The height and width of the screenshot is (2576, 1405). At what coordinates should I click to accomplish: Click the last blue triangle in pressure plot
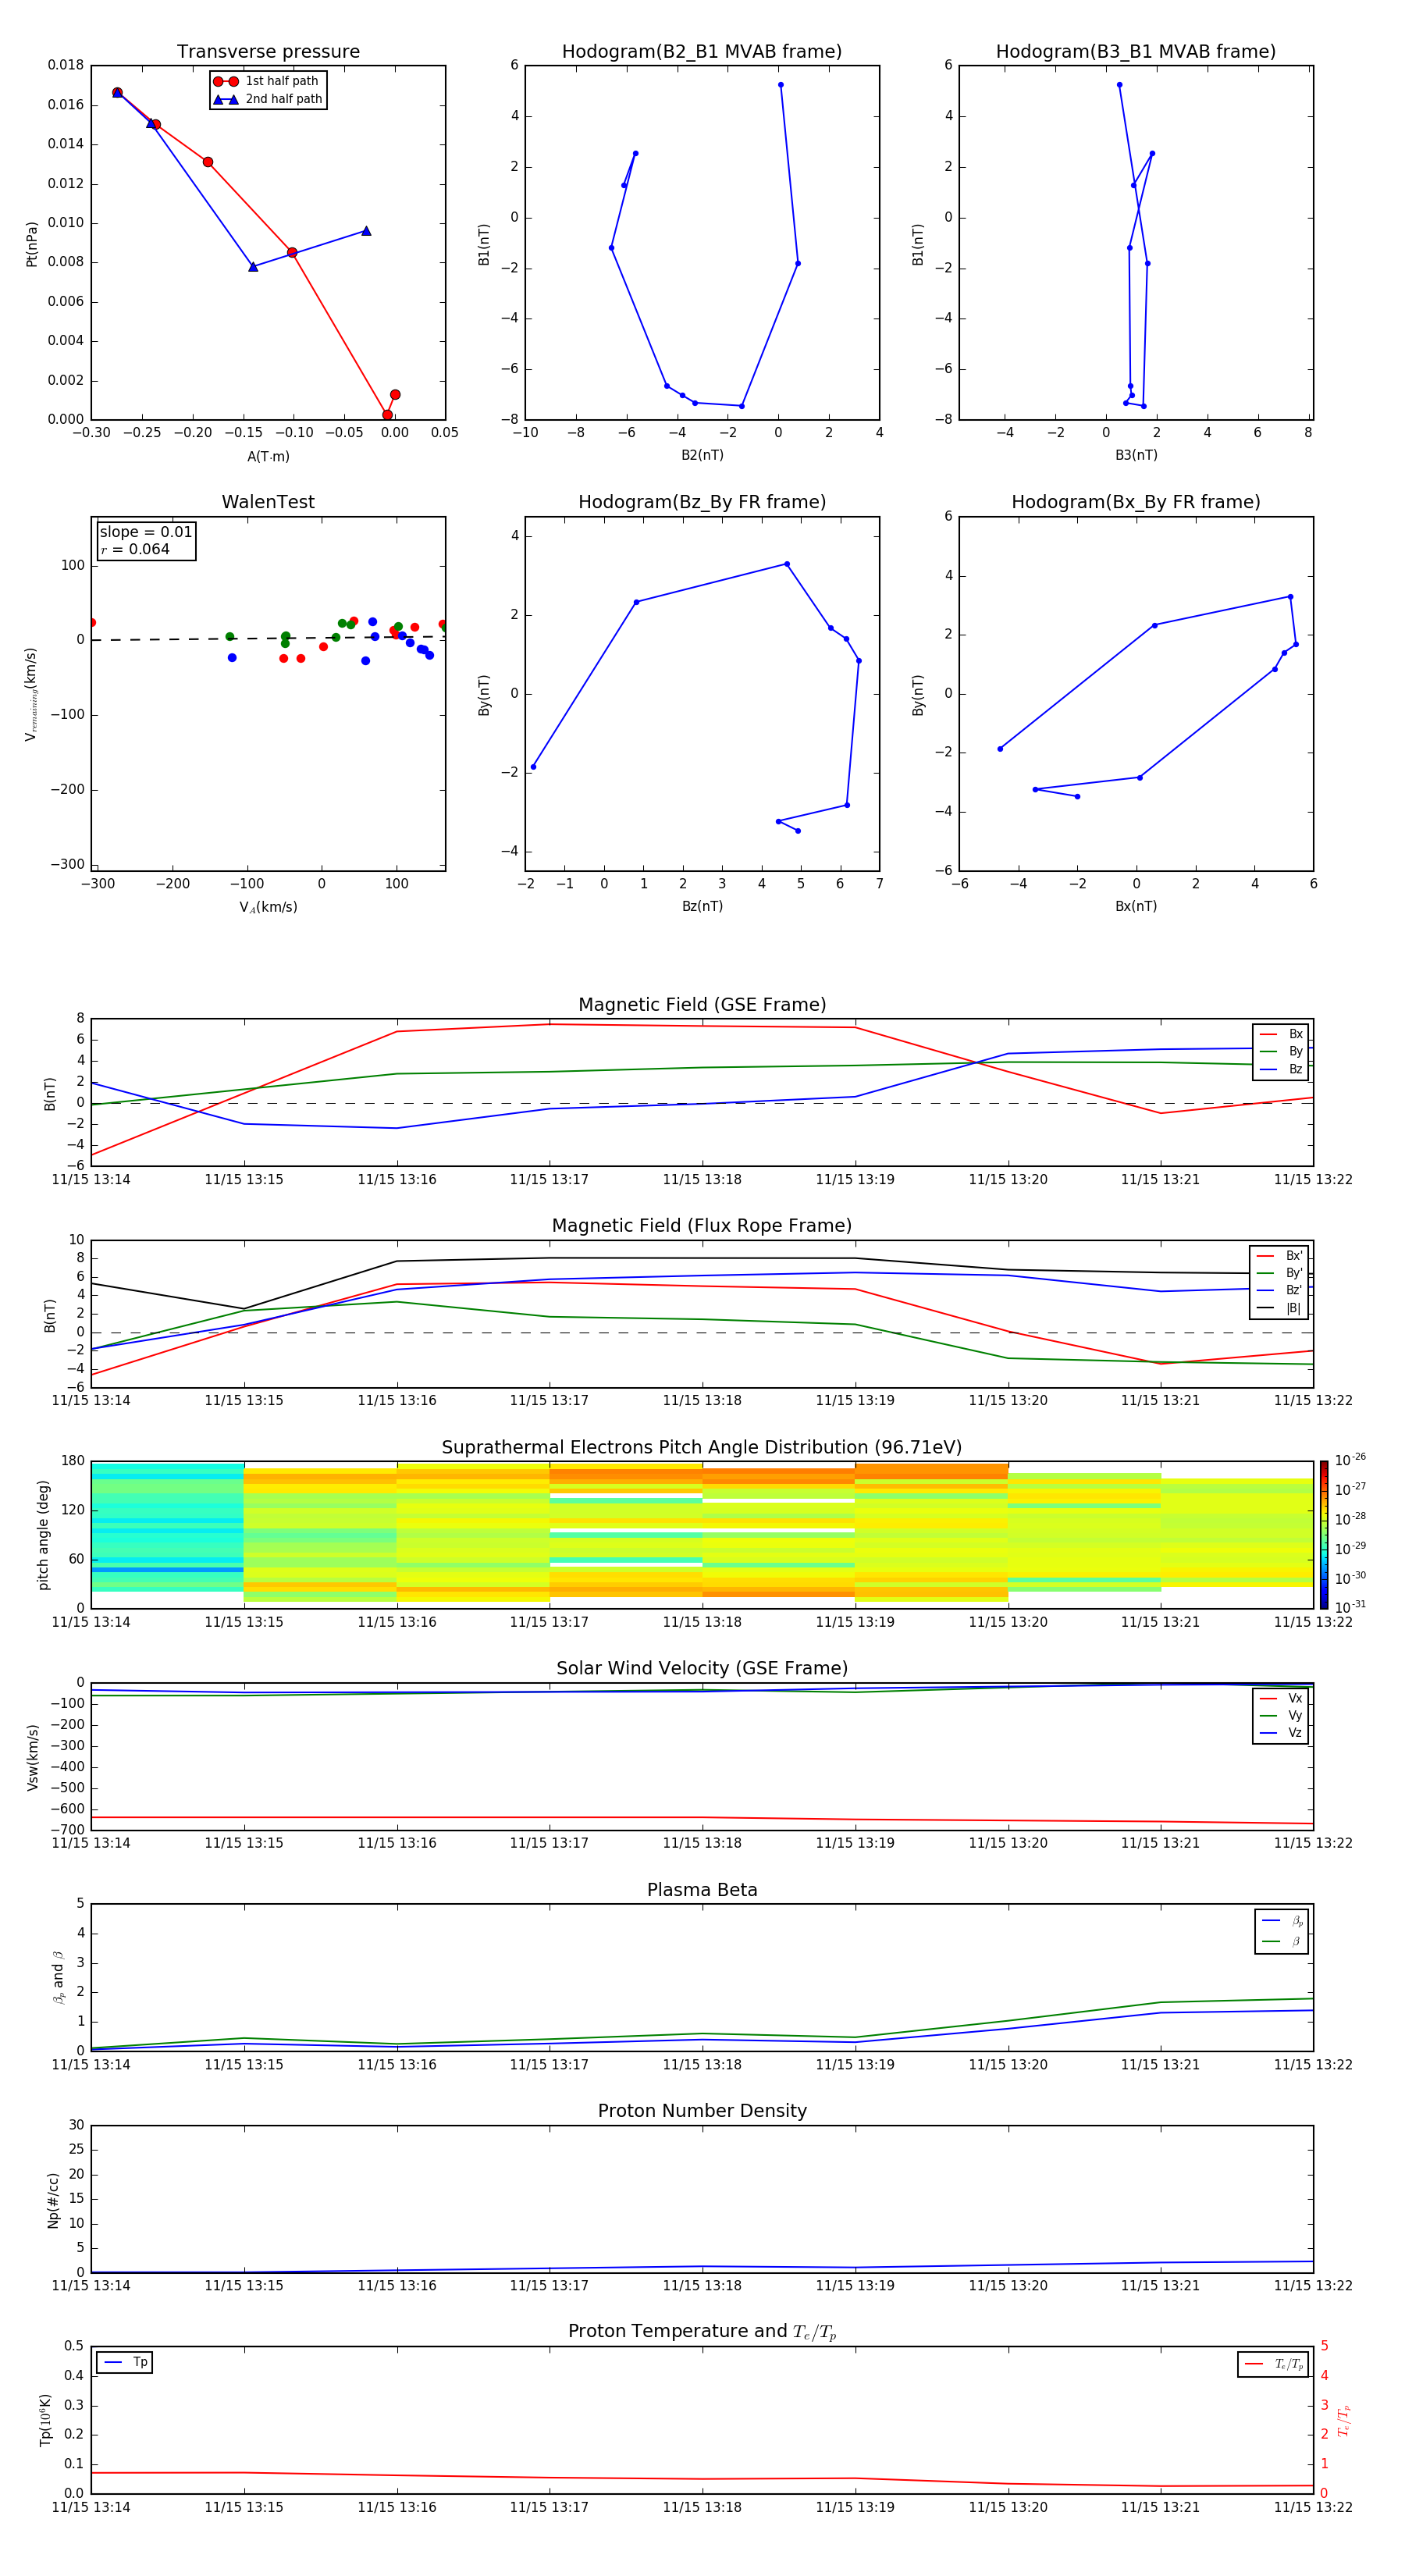(x=366, y=231)
